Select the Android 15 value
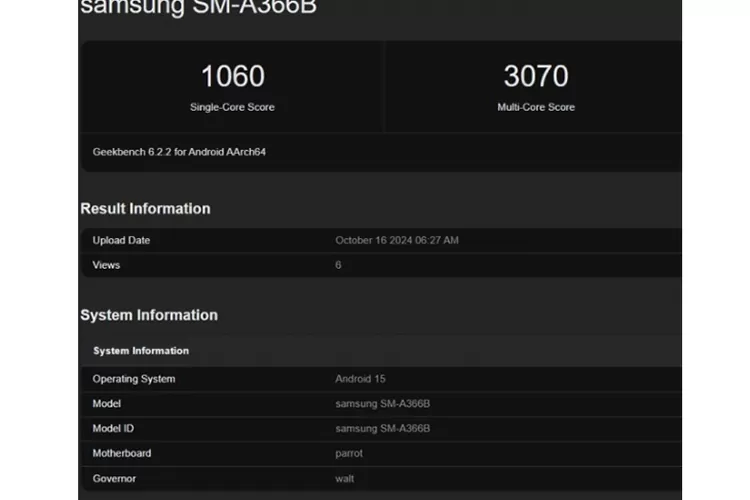This screenshot has height=500, width=750. (x=360, y=379)
